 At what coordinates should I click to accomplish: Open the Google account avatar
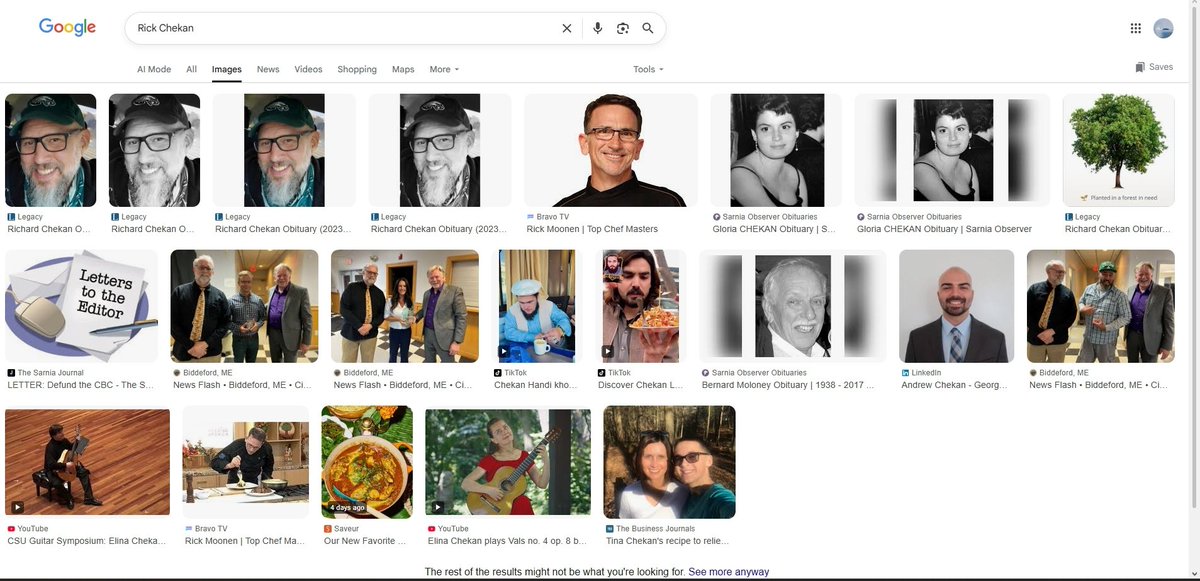[x=1163, y=28]
